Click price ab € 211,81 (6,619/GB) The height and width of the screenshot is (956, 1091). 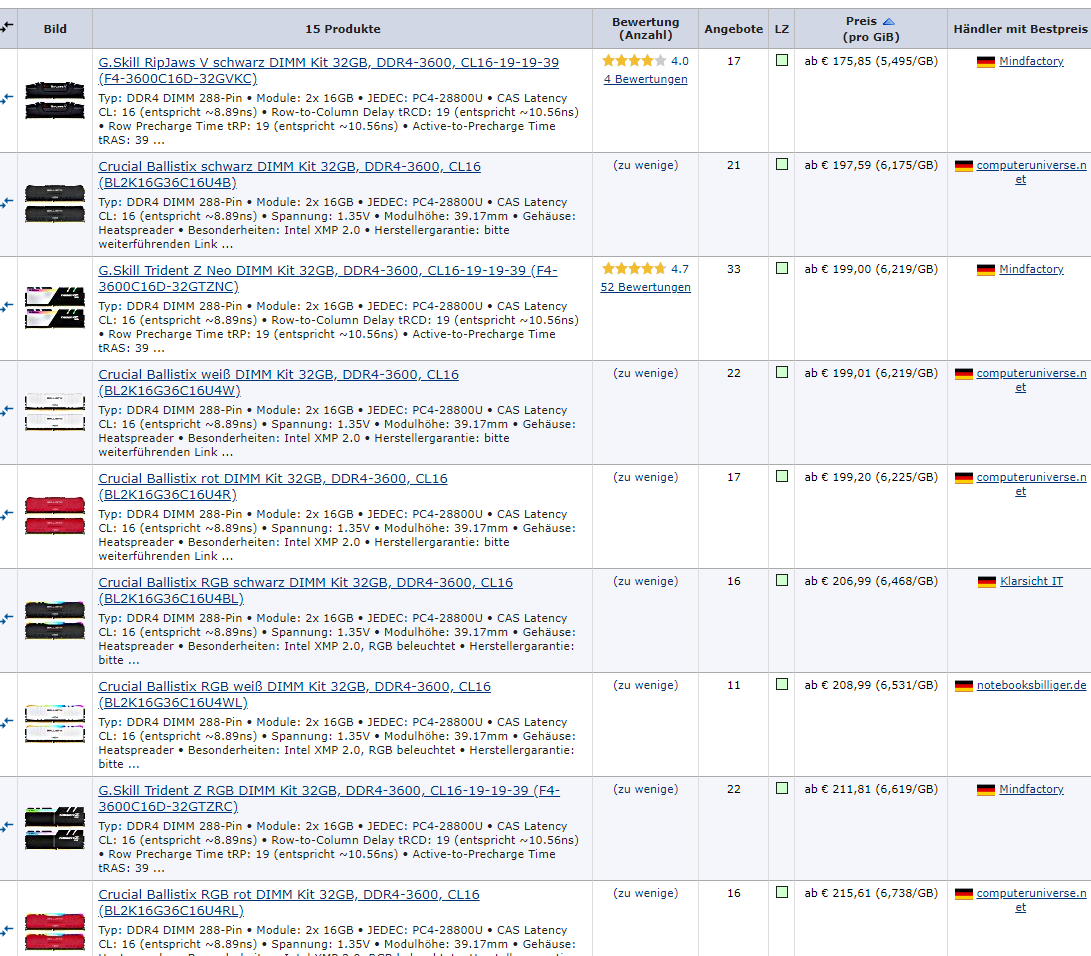[x=871, y=790]
